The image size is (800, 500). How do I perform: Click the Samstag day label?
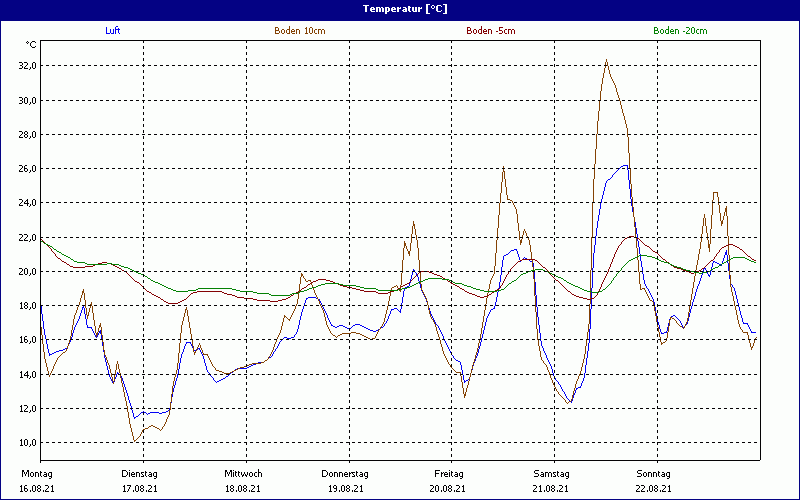point(552,474)
